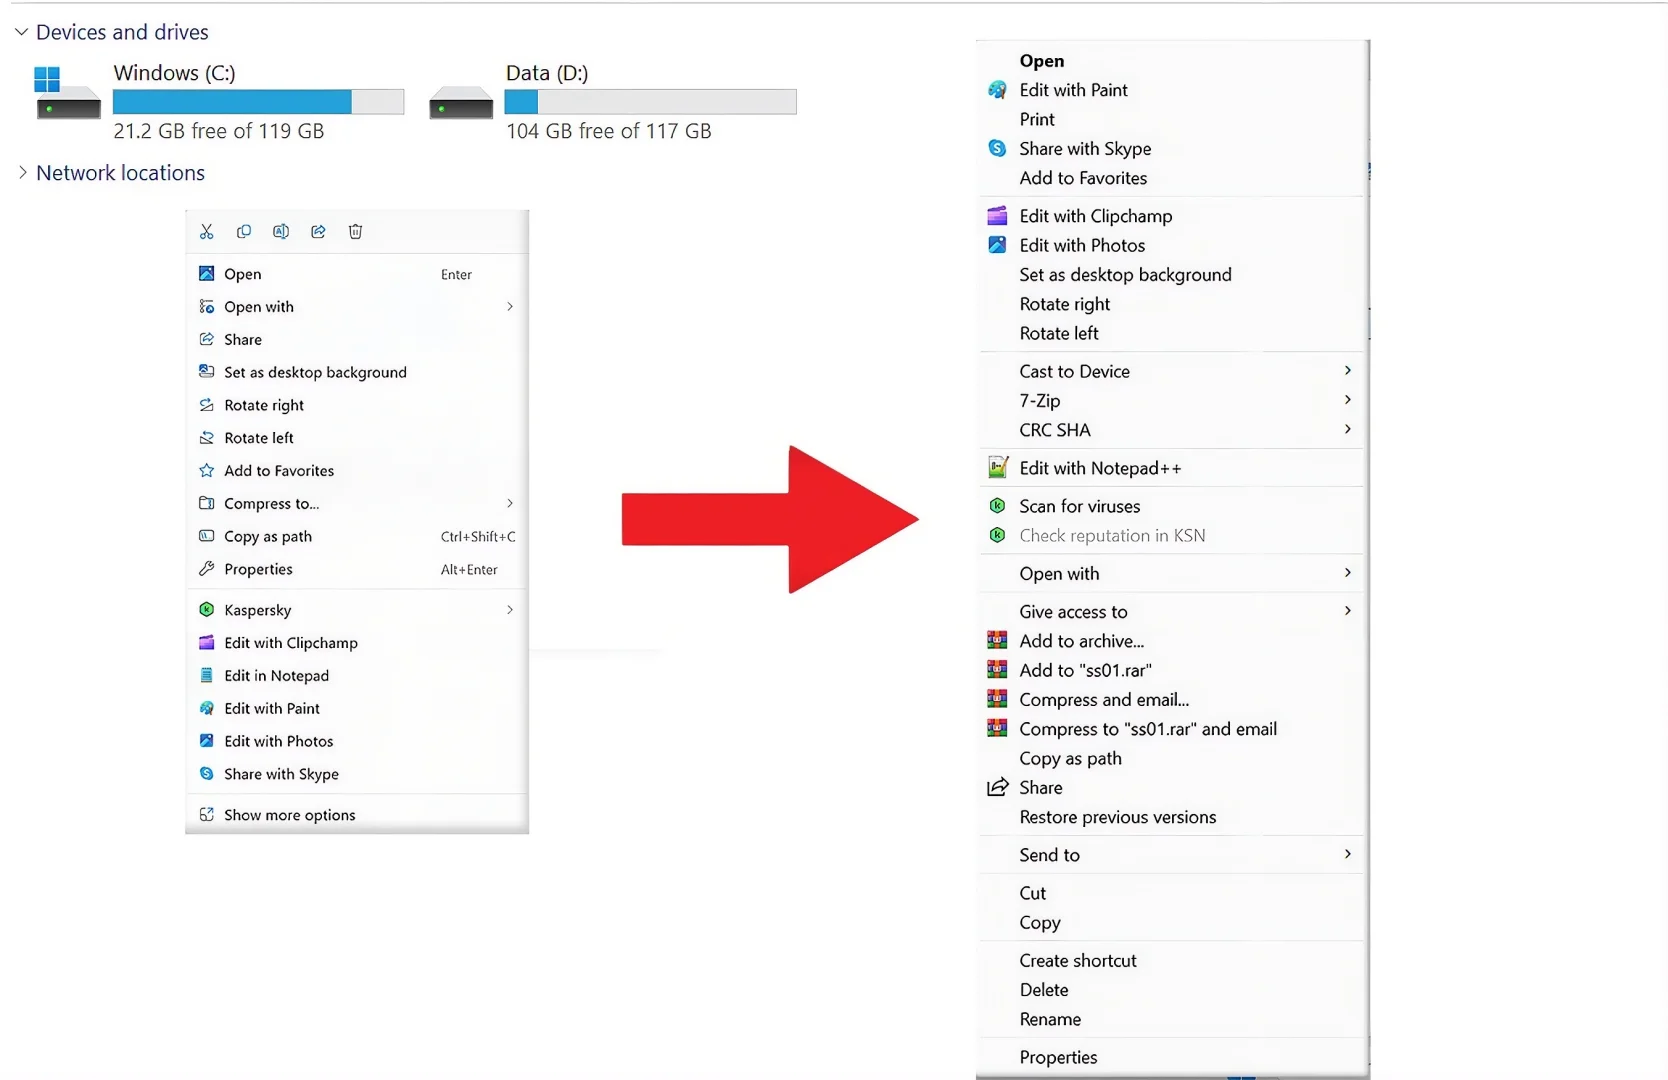The image size is (1668, 1080).
Task: Click the WinRAR icon beside Add to "ss01.rar"
Action: 997,669
